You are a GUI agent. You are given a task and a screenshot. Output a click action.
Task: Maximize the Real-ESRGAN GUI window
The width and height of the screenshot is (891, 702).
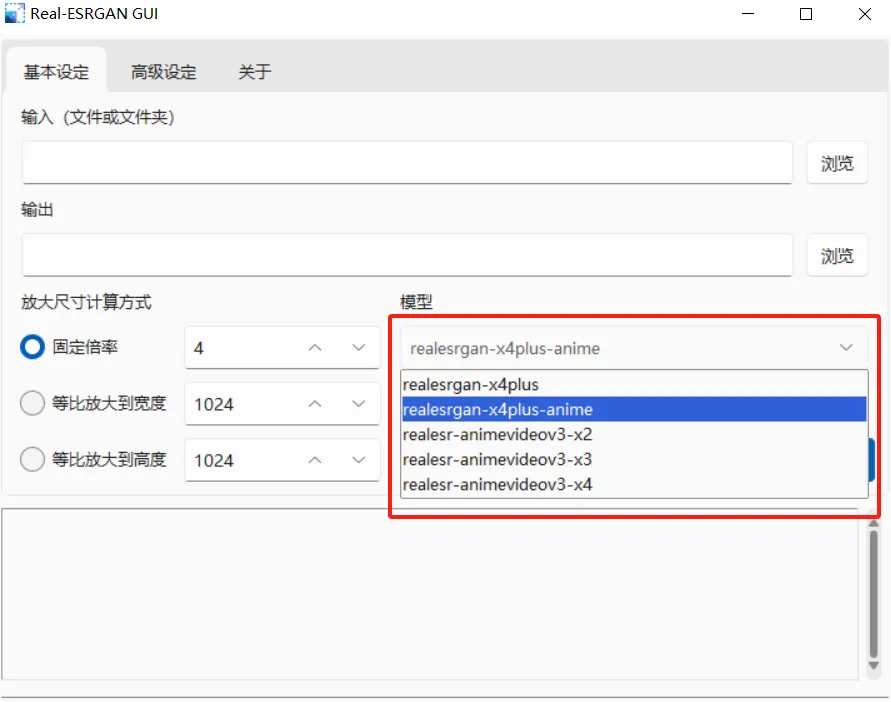click(x=806, y=14)
